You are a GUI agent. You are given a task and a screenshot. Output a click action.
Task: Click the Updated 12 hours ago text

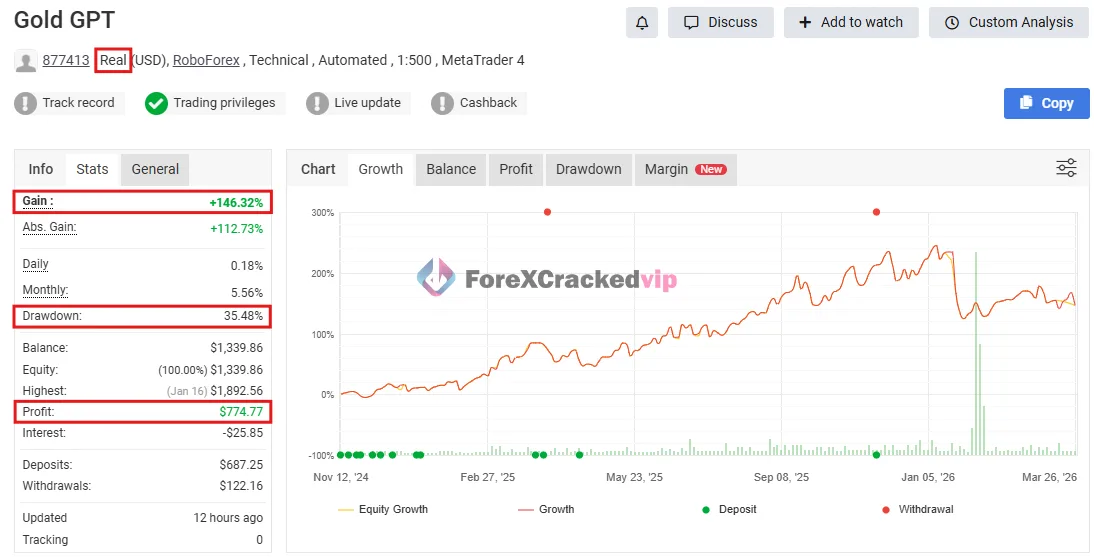pos(228,518)
